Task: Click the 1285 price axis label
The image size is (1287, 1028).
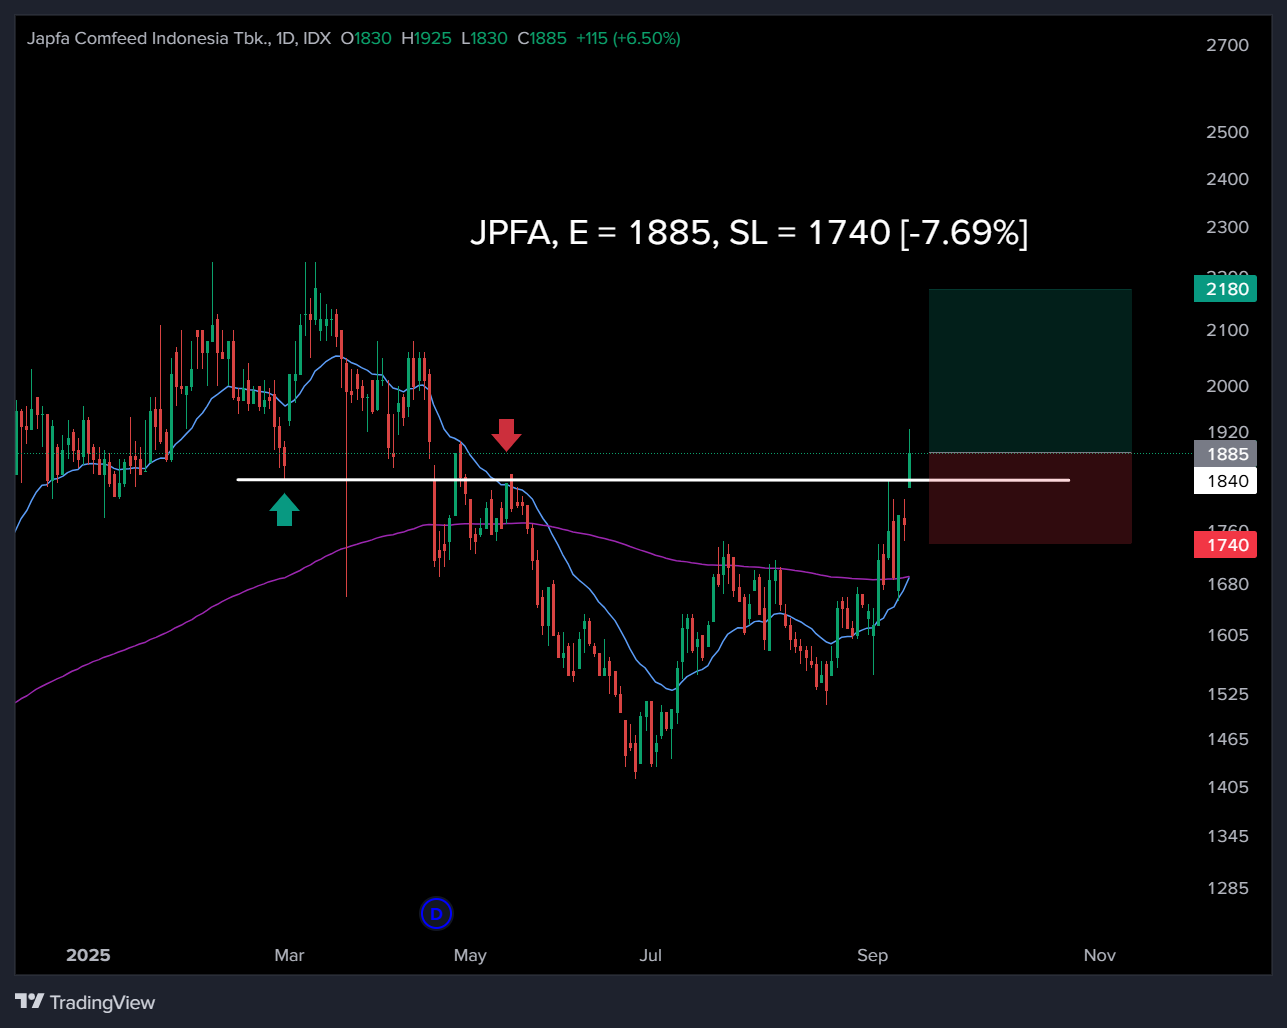Action: [x=1228, y=888]
